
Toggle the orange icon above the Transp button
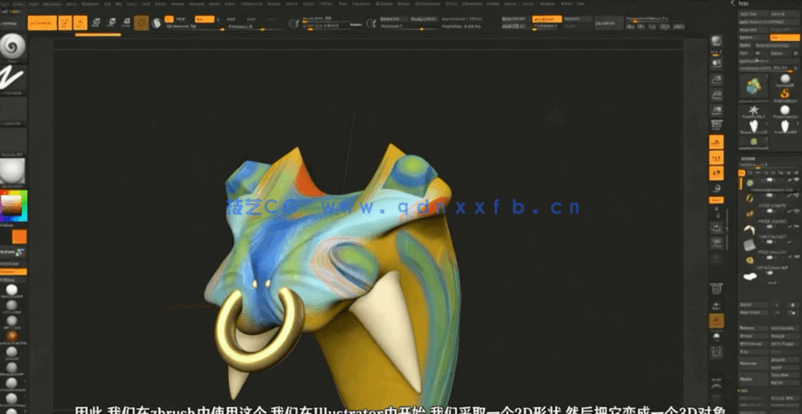pos(716,321)
